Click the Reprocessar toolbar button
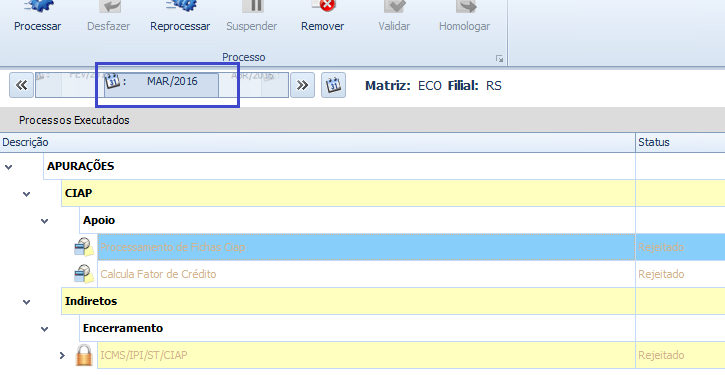The height and width of the screenshot is (375, 725). (x=180, y=17)
